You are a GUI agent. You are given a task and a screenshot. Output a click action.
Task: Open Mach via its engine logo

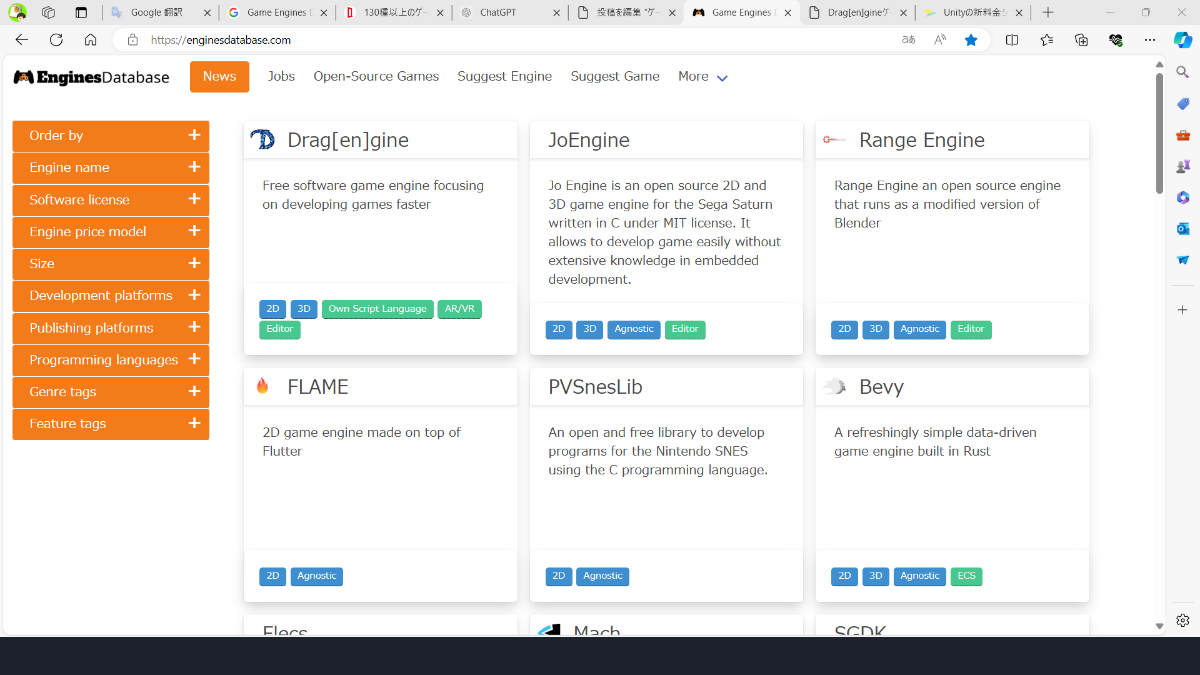[x=548, y=631]
